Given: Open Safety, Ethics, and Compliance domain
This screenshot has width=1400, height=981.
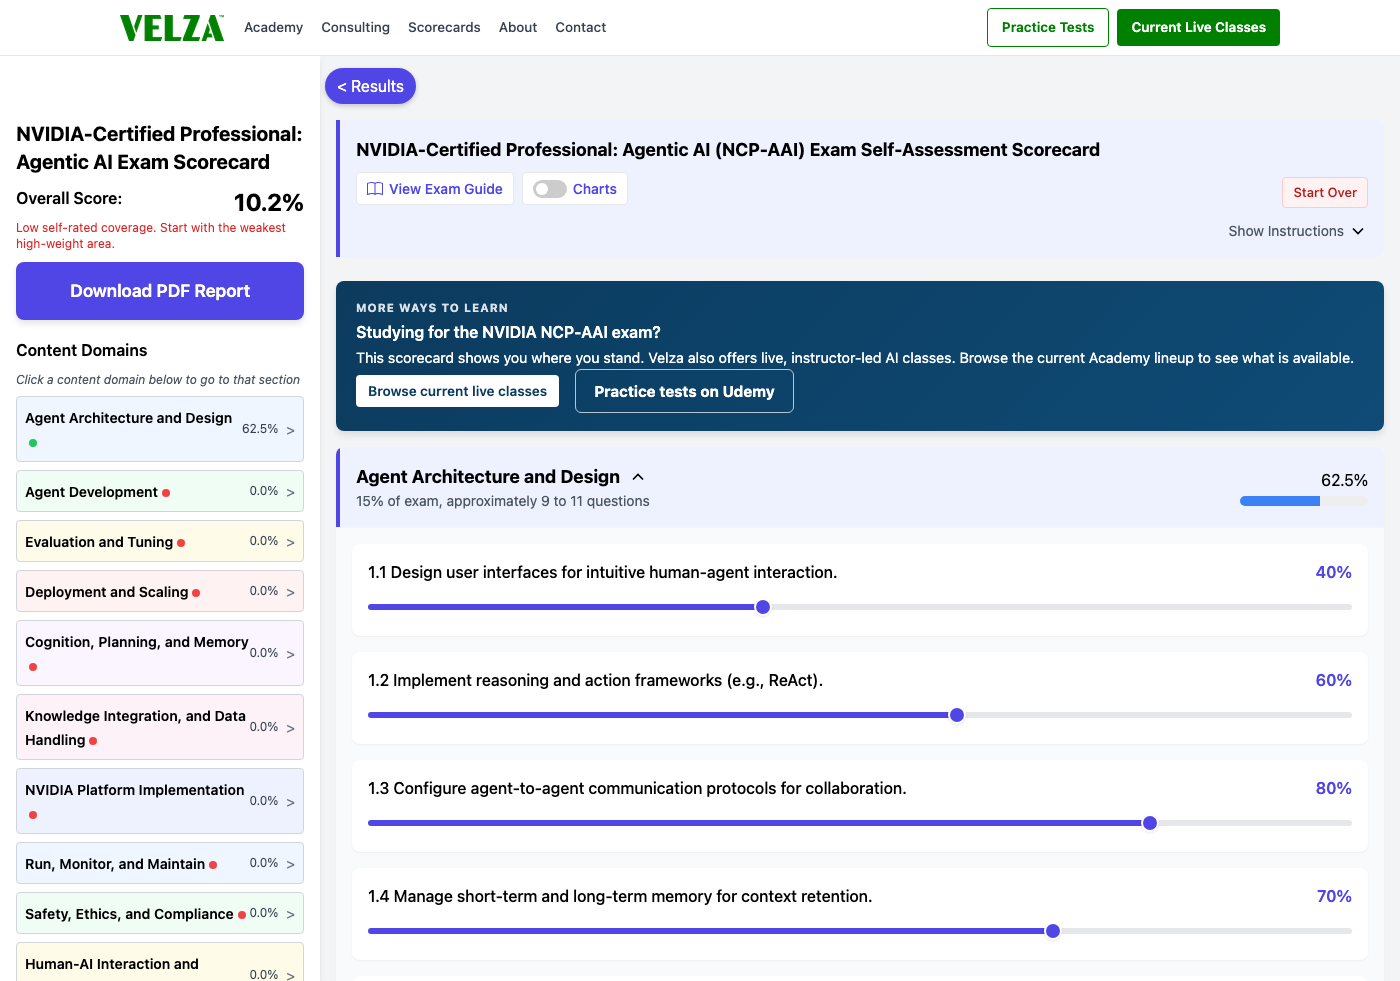Looking at the screenshot, I should 160,913.
